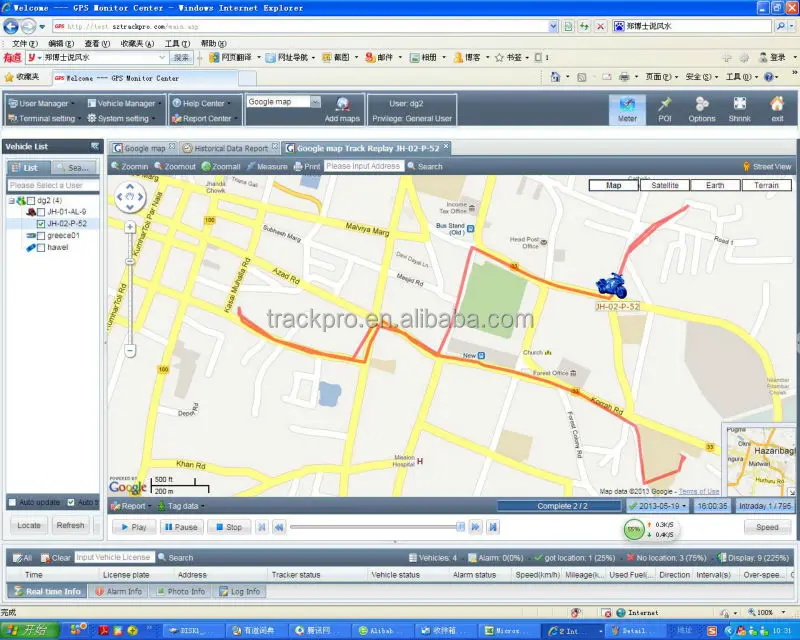The image size is (800, 640).
Task: Click the Speed button
Action: [x=767, y=527]
